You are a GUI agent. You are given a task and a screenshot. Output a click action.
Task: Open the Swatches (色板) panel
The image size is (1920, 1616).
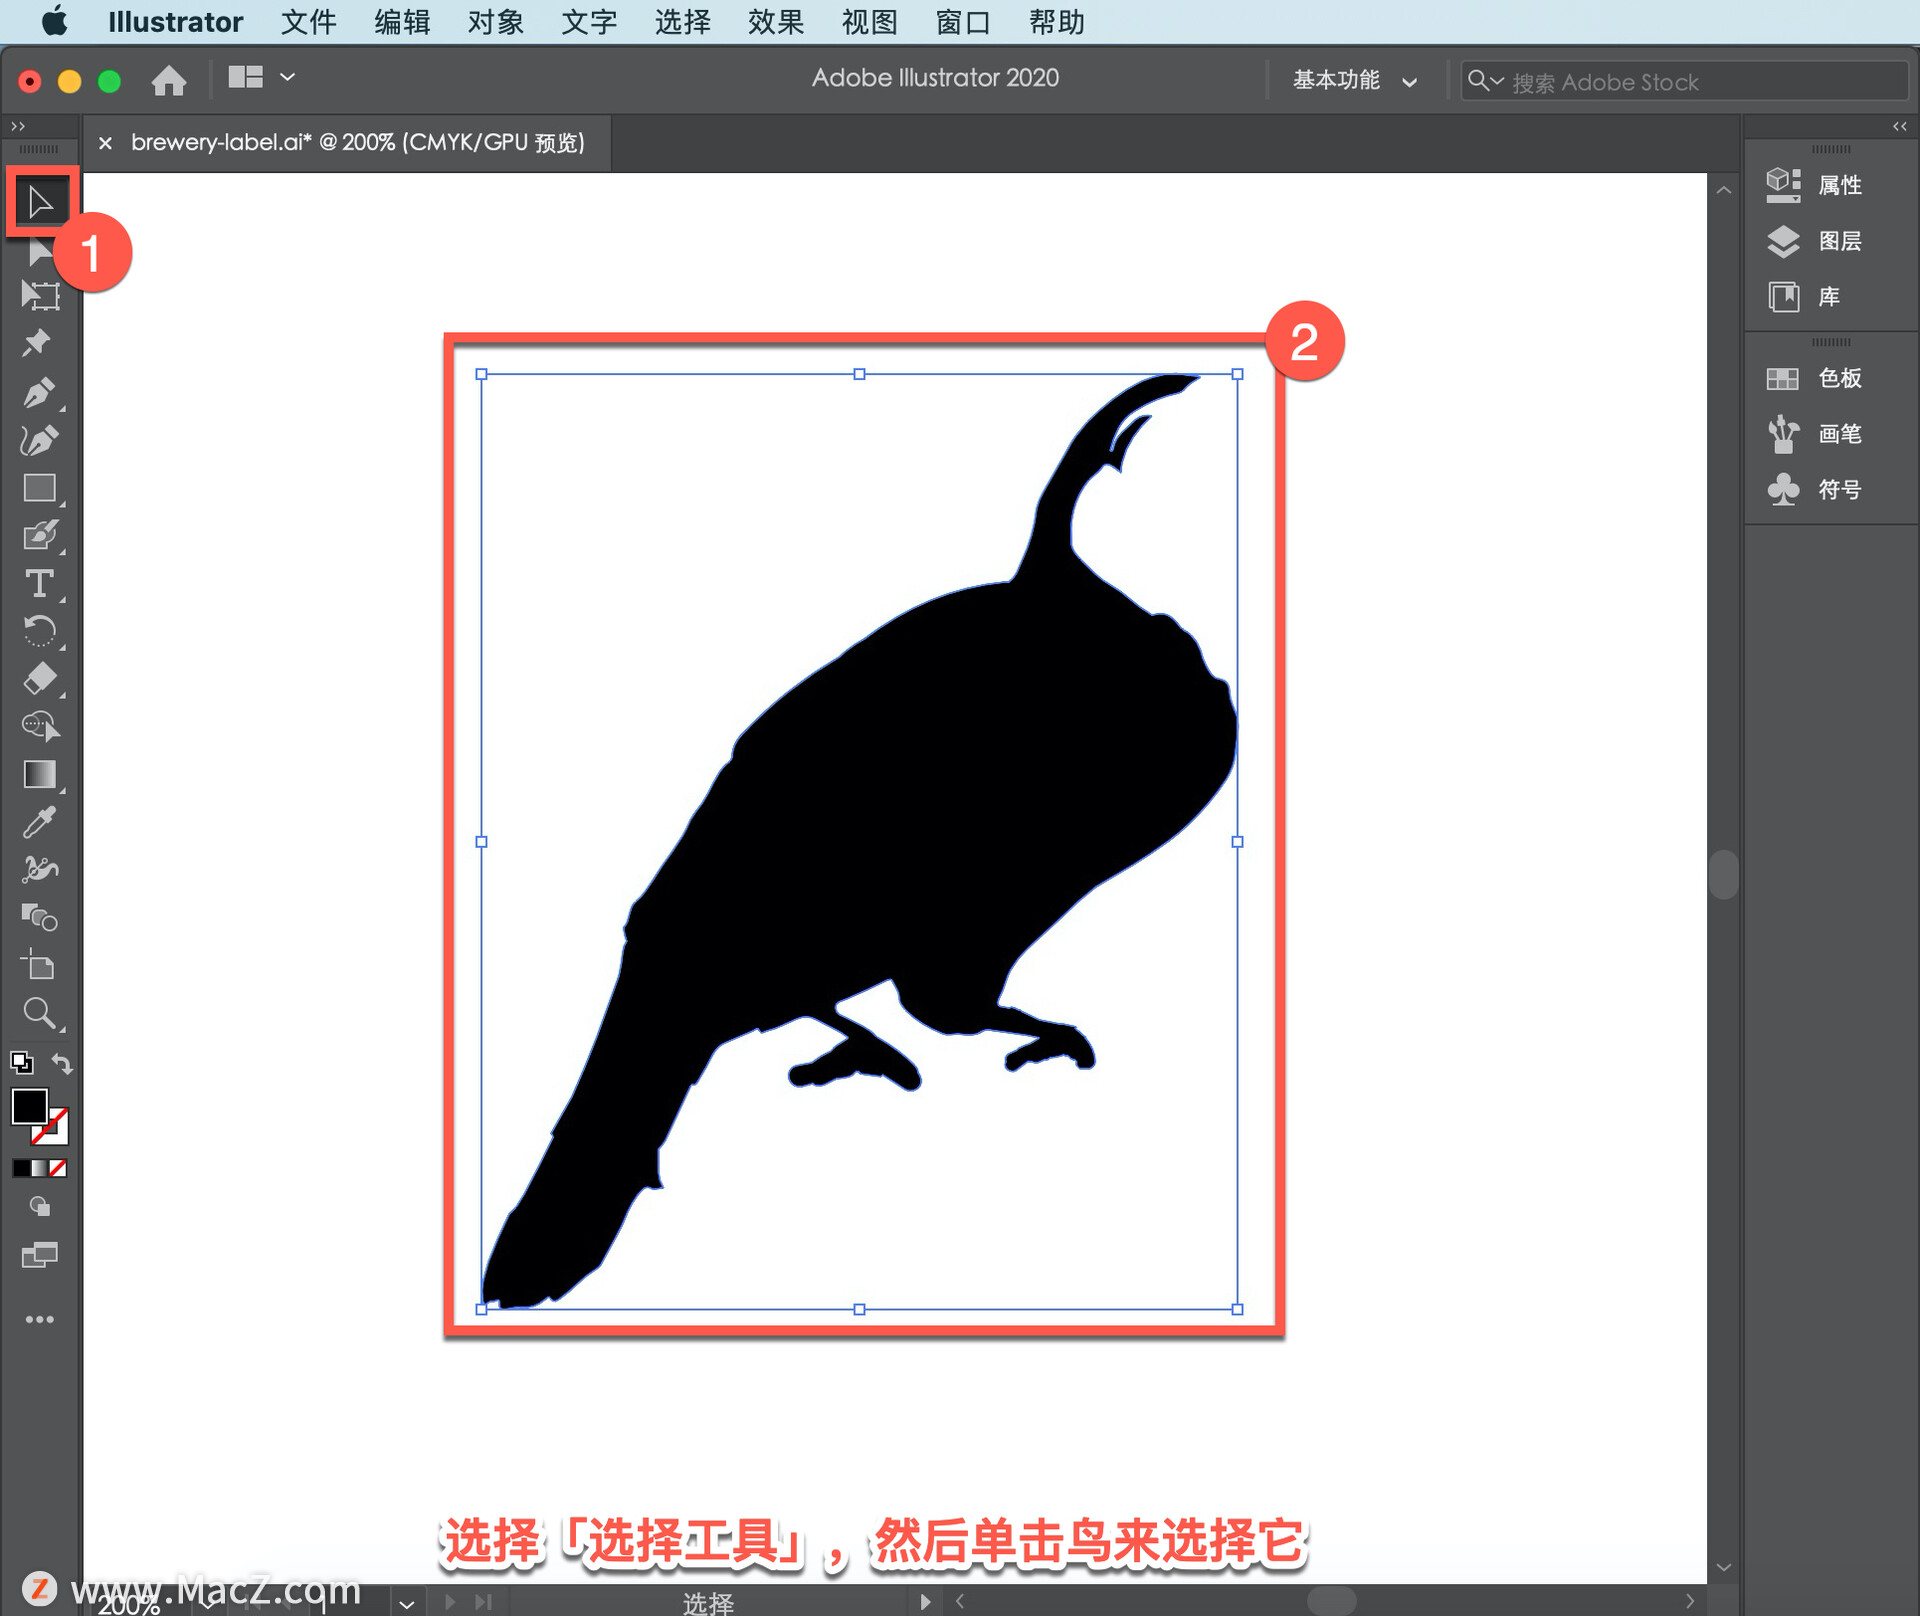(x=1814, y=378)
